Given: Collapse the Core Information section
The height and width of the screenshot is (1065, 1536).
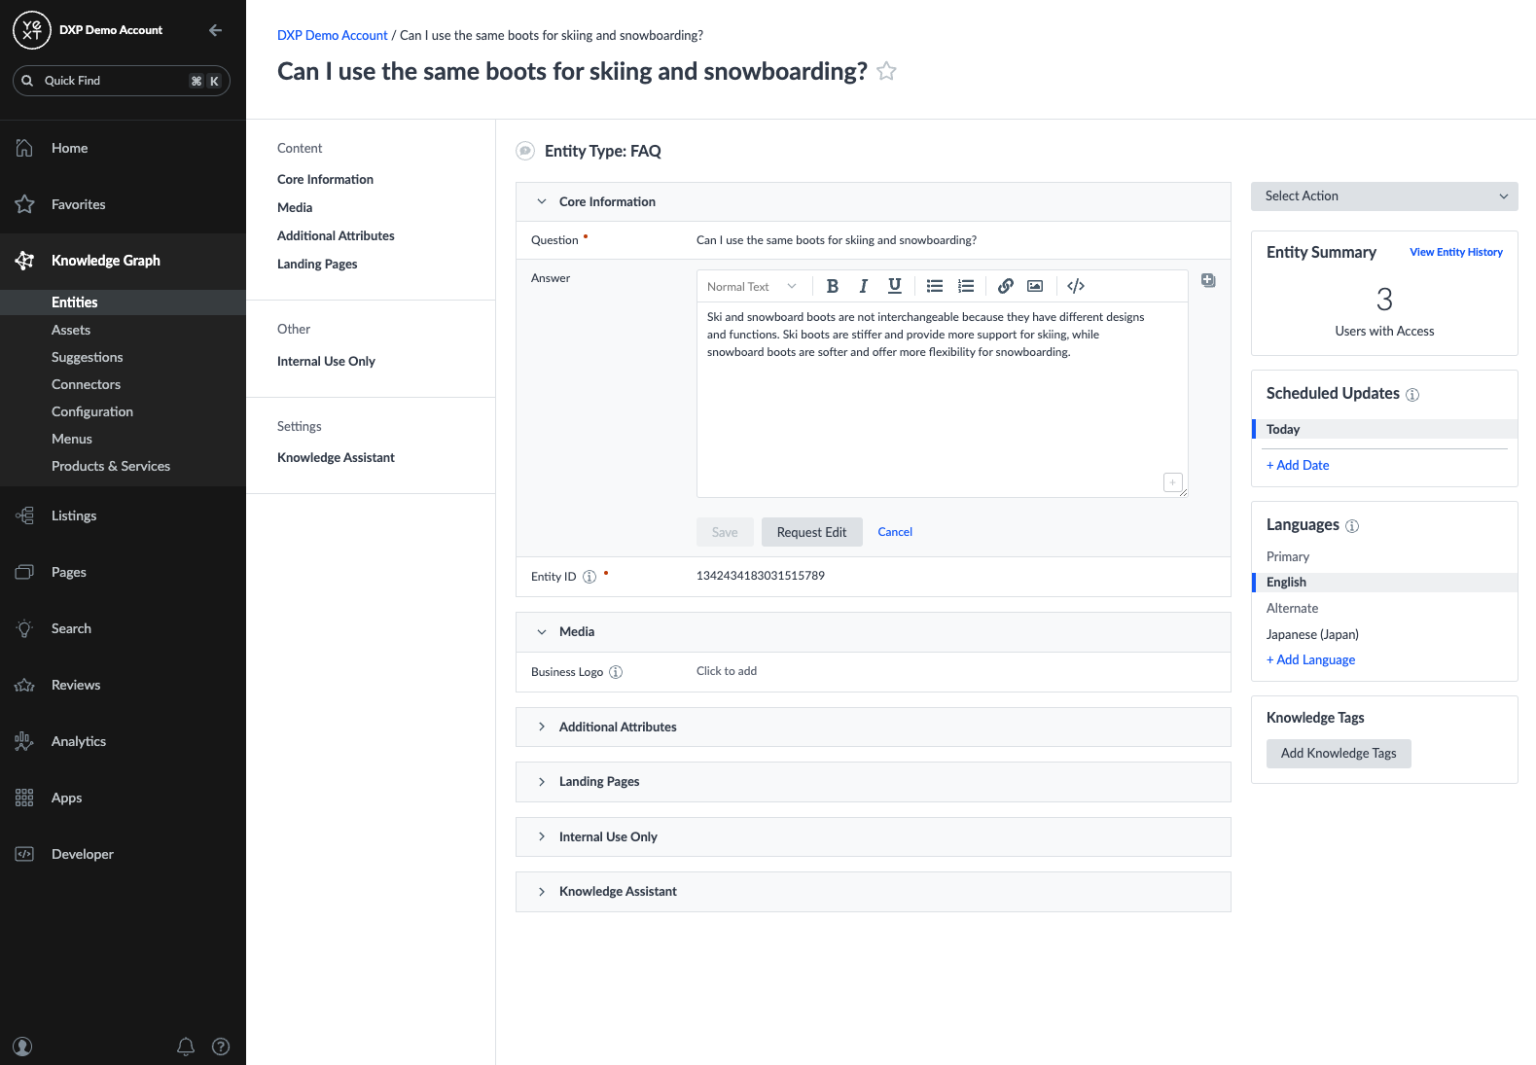Looking at the screenshot, I should [x=541, y=201].
